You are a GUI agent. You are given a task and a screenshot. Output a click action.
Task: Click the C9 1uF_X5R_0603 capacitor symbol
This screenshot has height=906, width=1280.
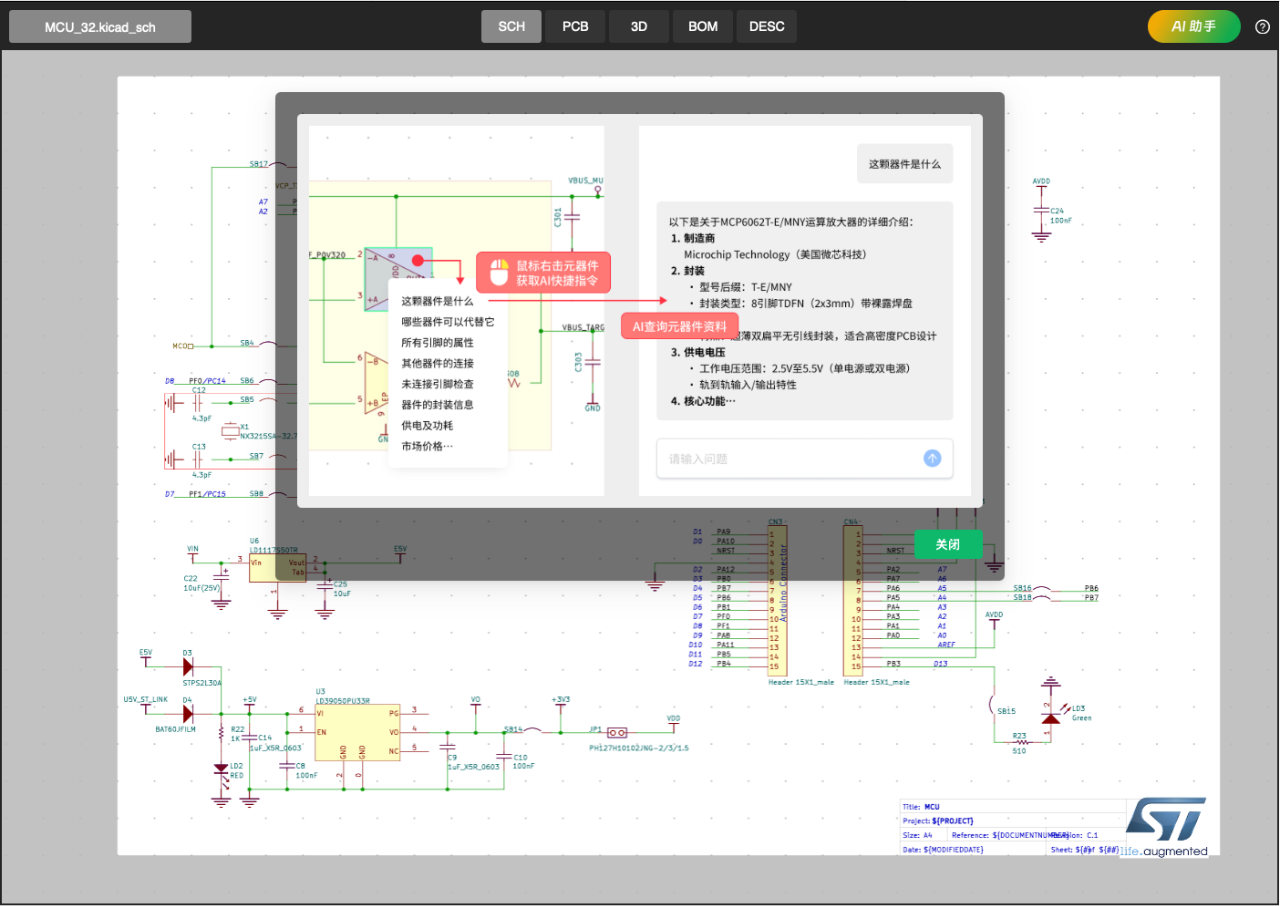tap(448, 747)
